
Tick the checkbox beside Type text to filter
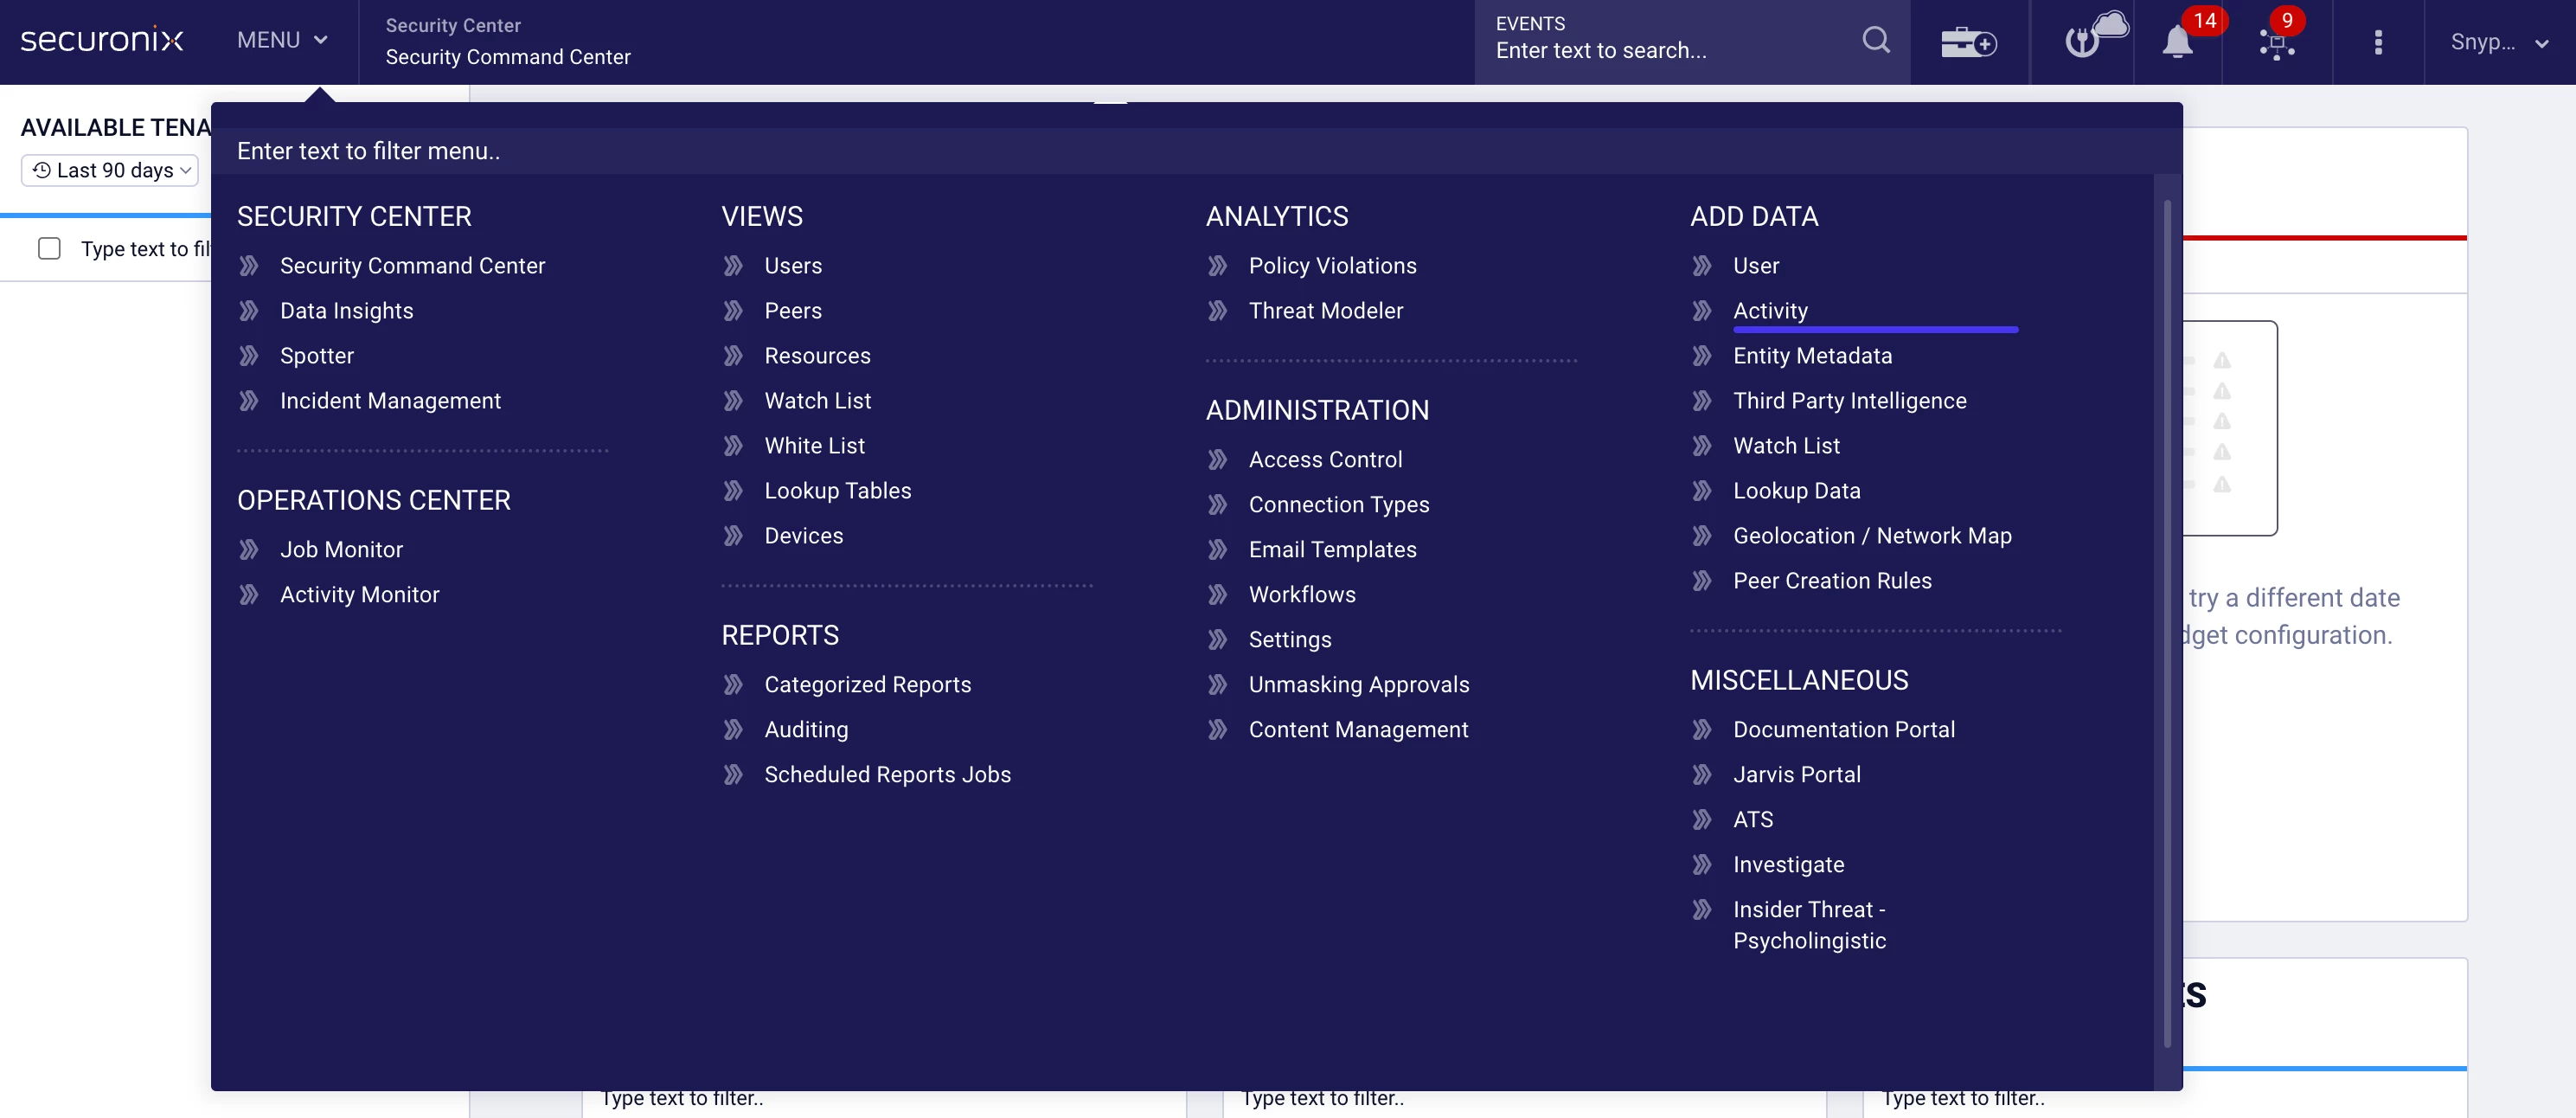(49, 248)
